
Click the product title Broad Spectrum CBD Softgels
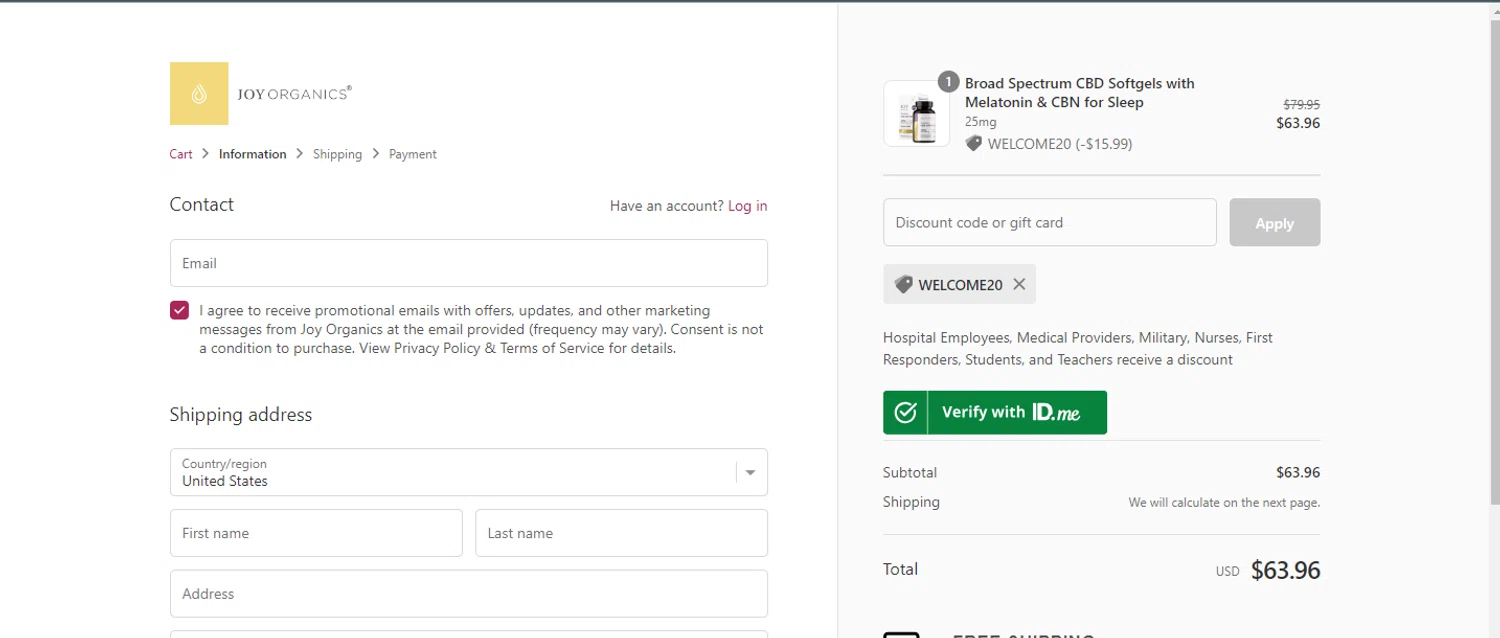(1080, 93)
